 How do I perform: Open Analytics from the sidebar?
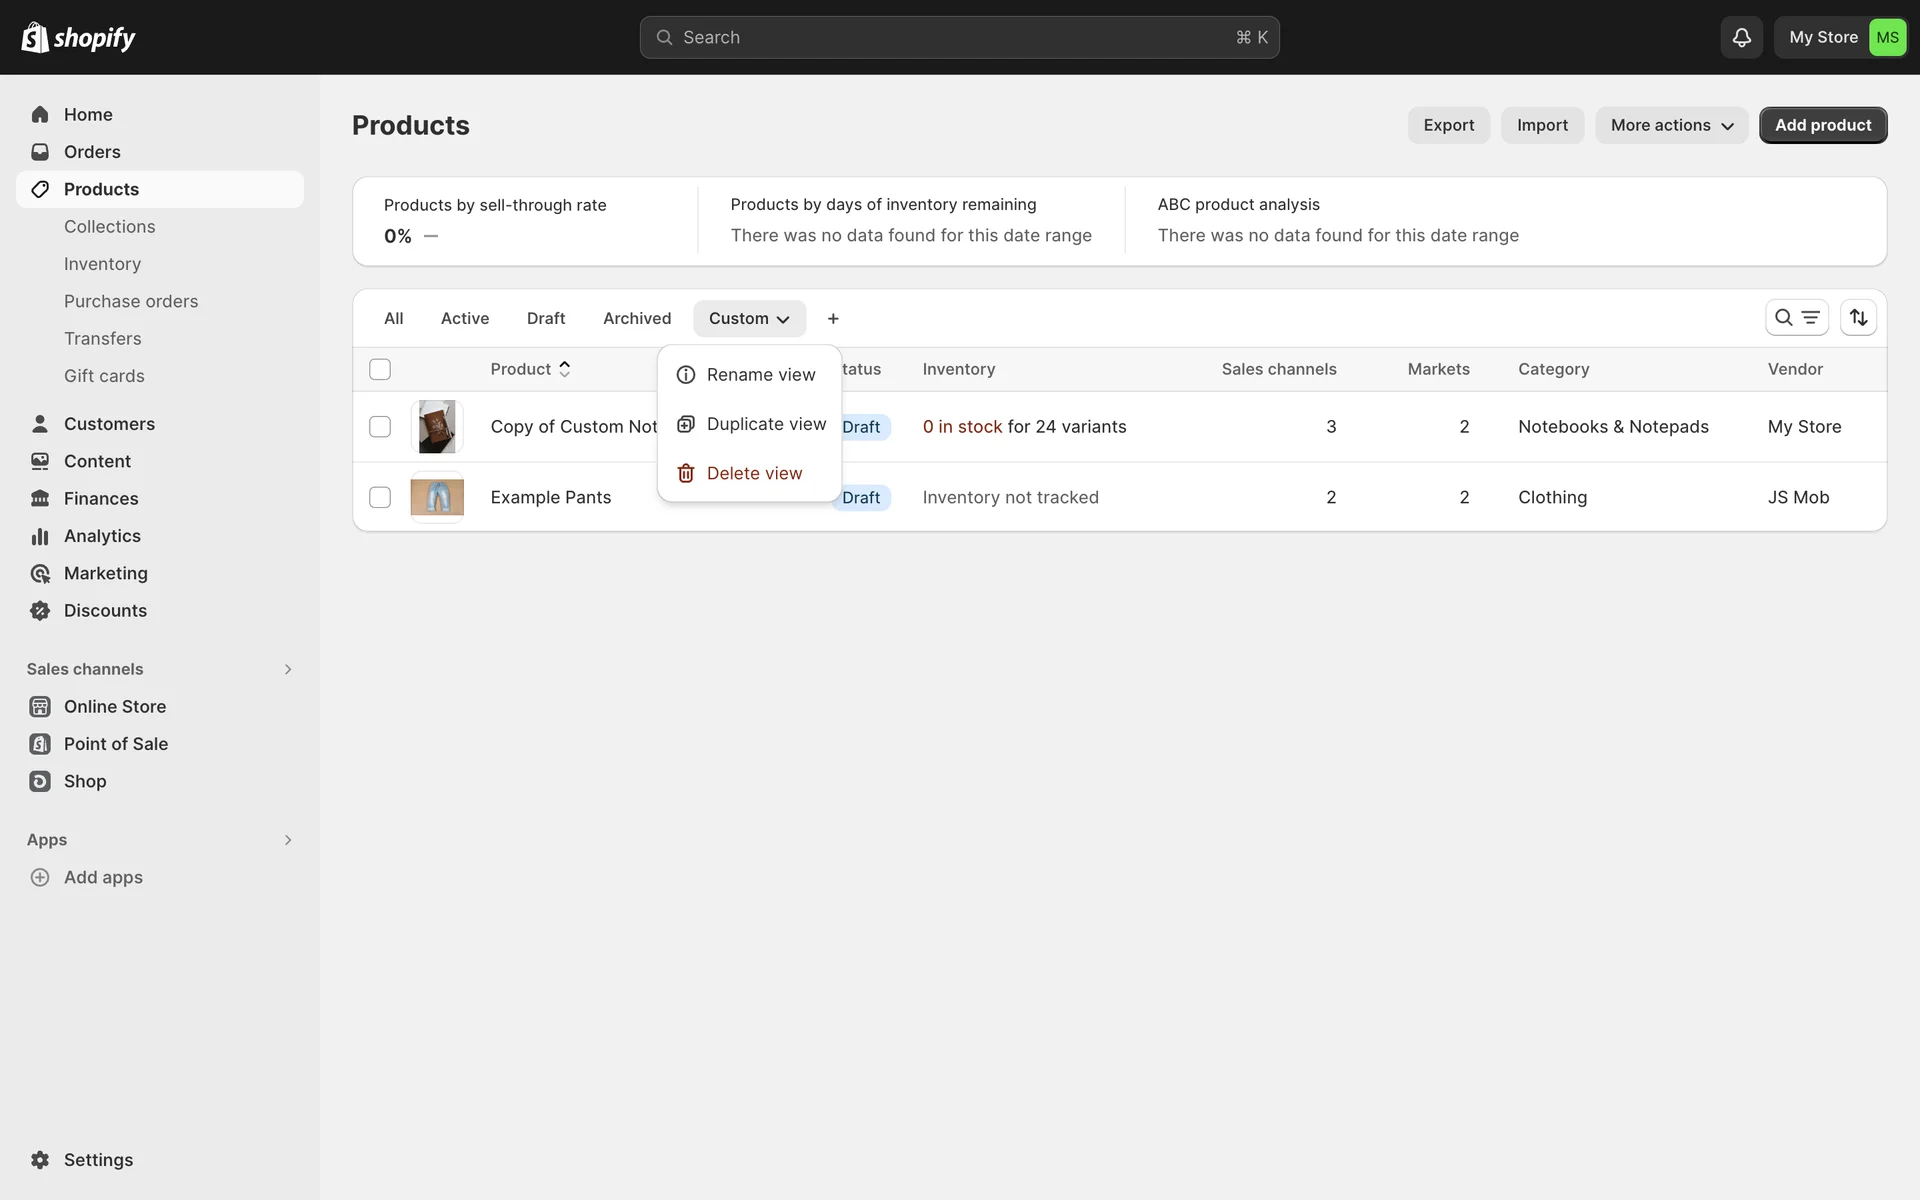(101, 536)
